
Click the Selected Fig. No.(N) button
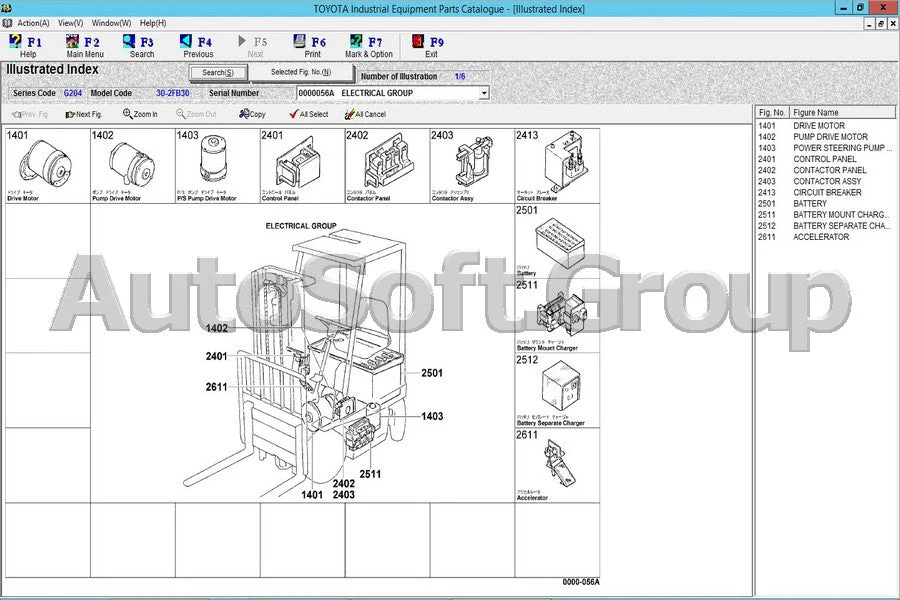tap(301, 73)
